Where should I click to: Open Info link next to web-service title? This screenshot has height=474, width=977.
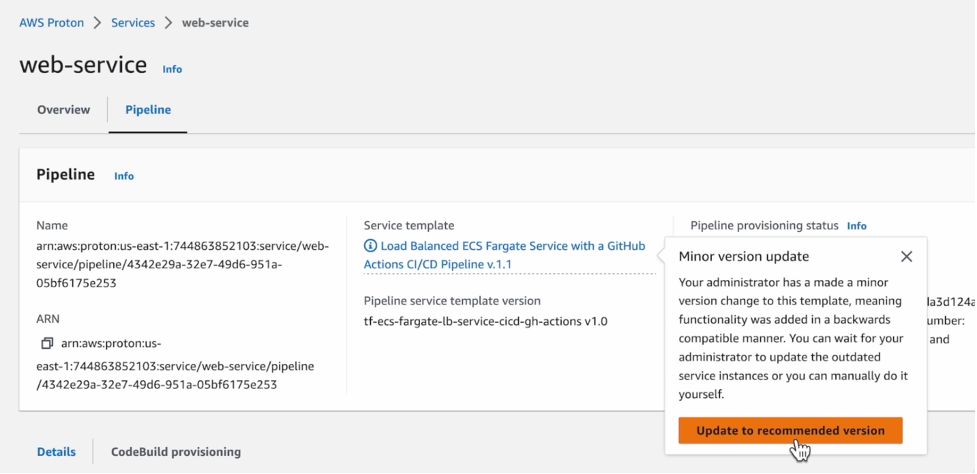pyautogui.click(x=172, y=69)
